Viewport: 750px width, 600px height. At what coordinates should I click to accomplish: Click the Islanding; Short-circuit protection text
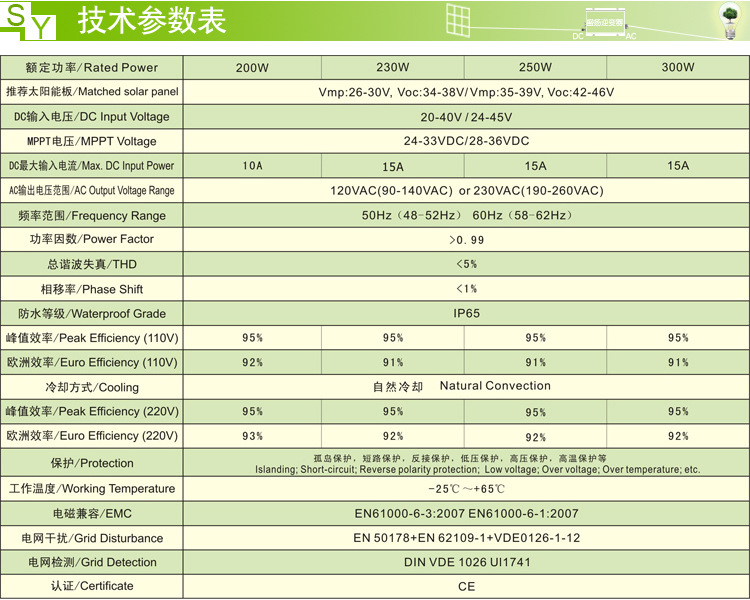(x=477, y=469)
